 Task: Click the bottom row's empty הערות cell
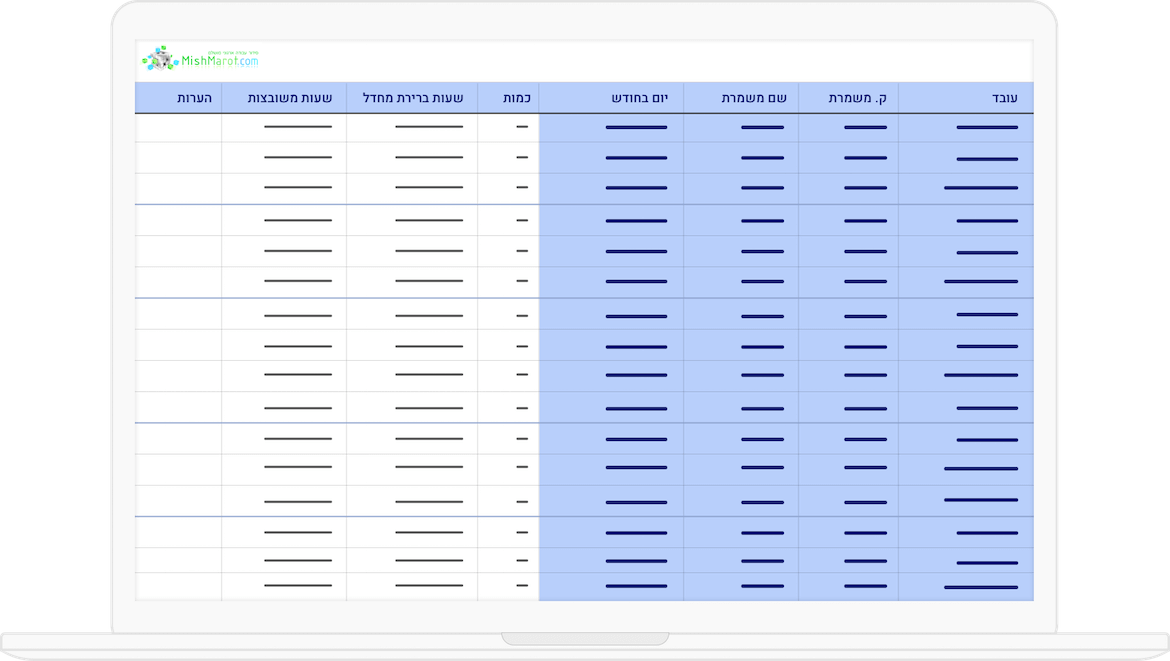click(178, 587)
